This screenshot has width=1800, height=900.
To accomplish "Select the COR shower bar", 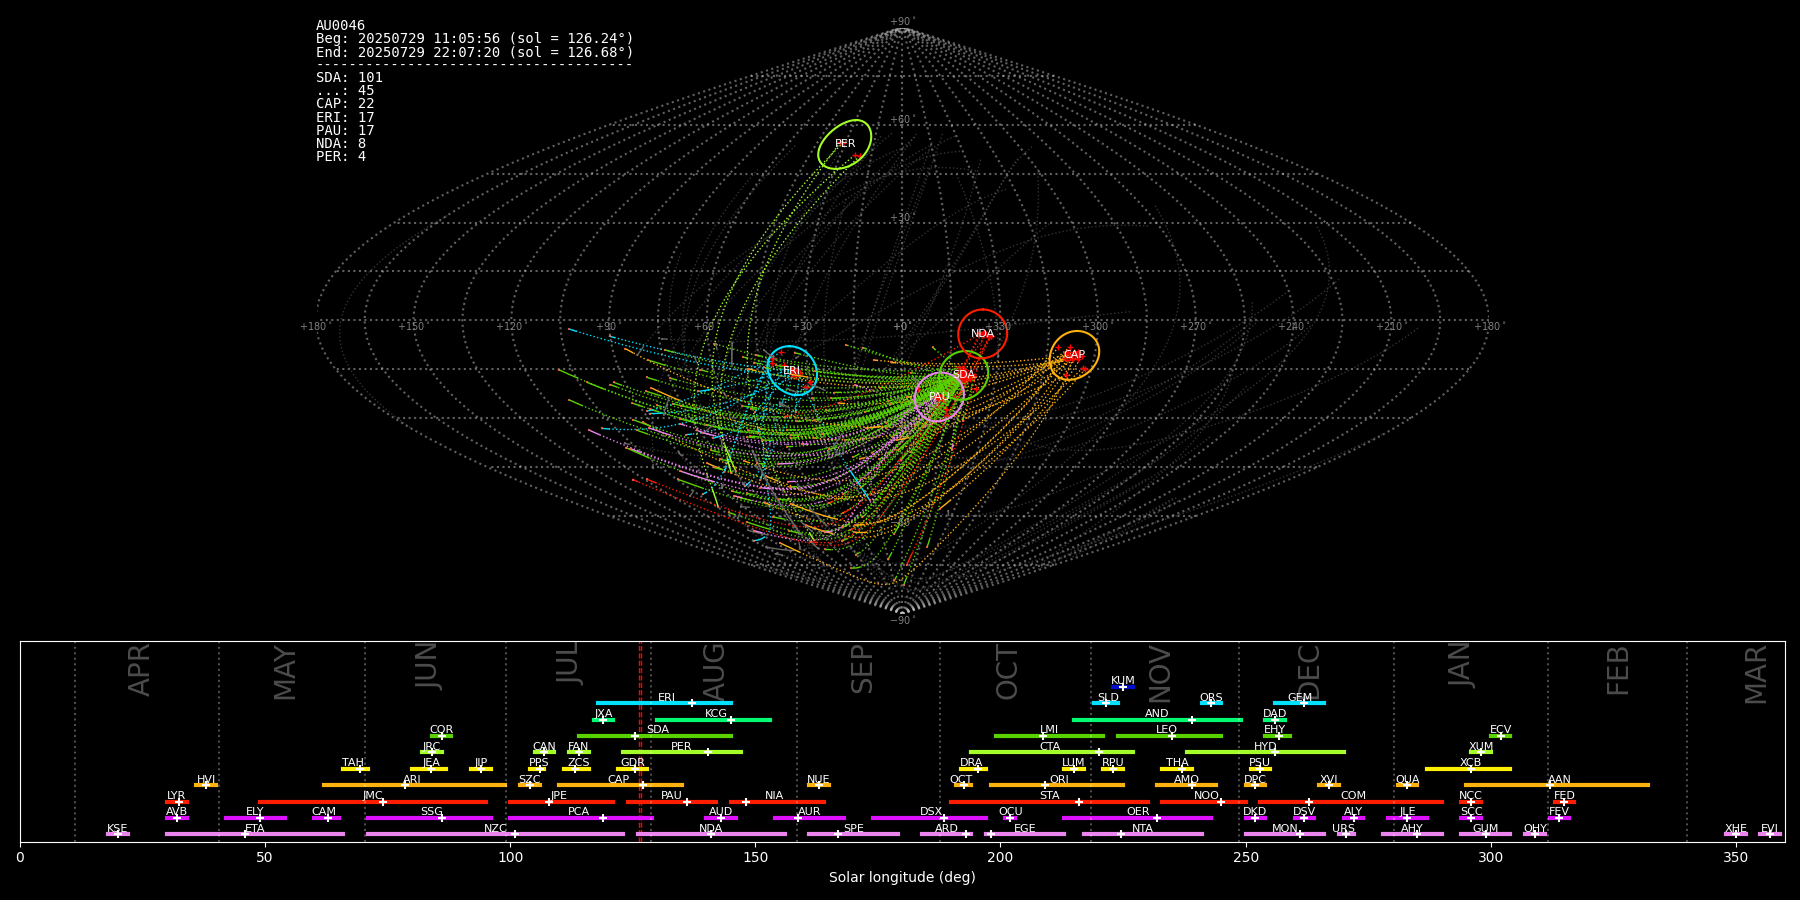I will (441, 736).
